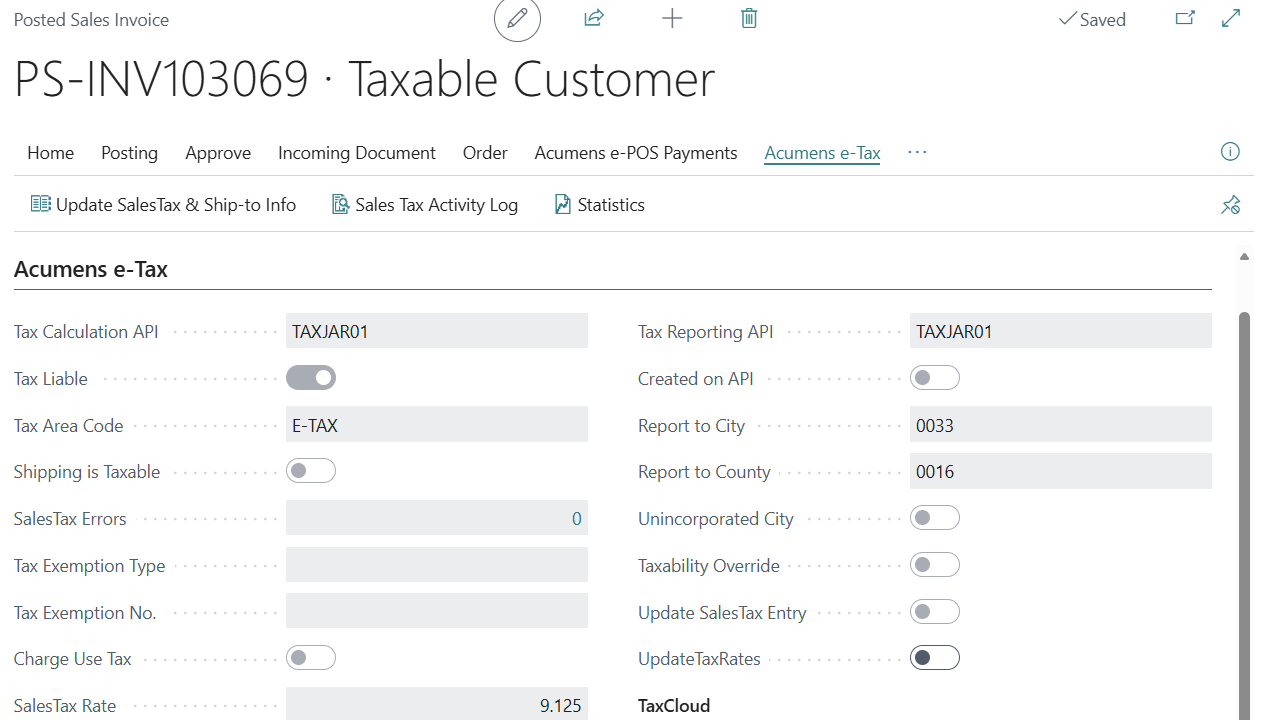
Task: Click the vertical scrollbar thumb
Action: (1244, 500)
